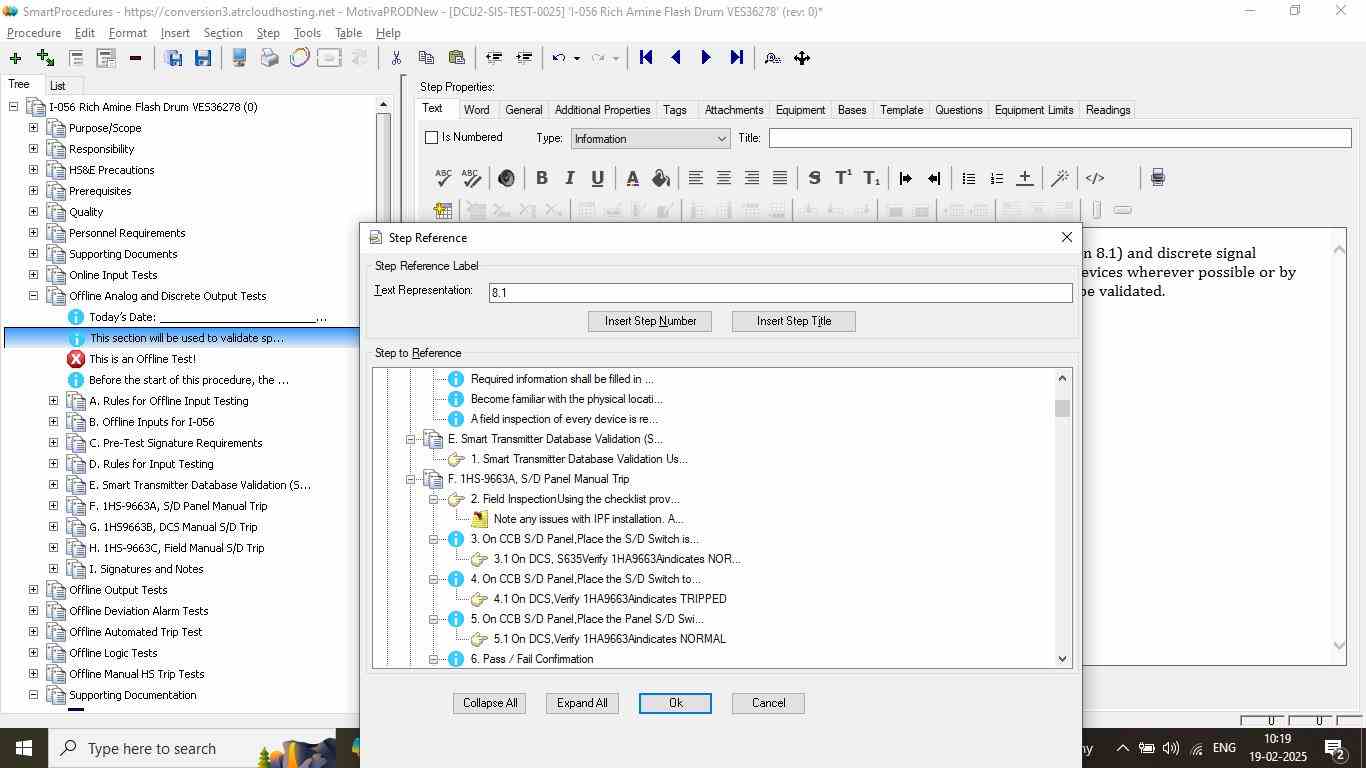Switch to the List tab in the left panel
The width and height of the screenshot is (1366, 768).
click(58, 86)
